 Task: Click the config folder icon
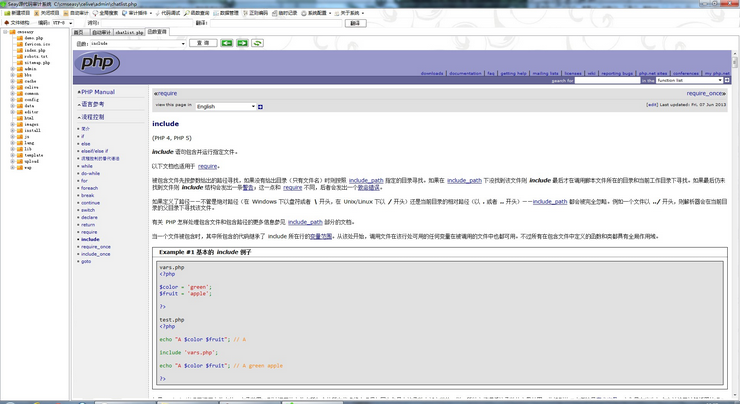20,100
